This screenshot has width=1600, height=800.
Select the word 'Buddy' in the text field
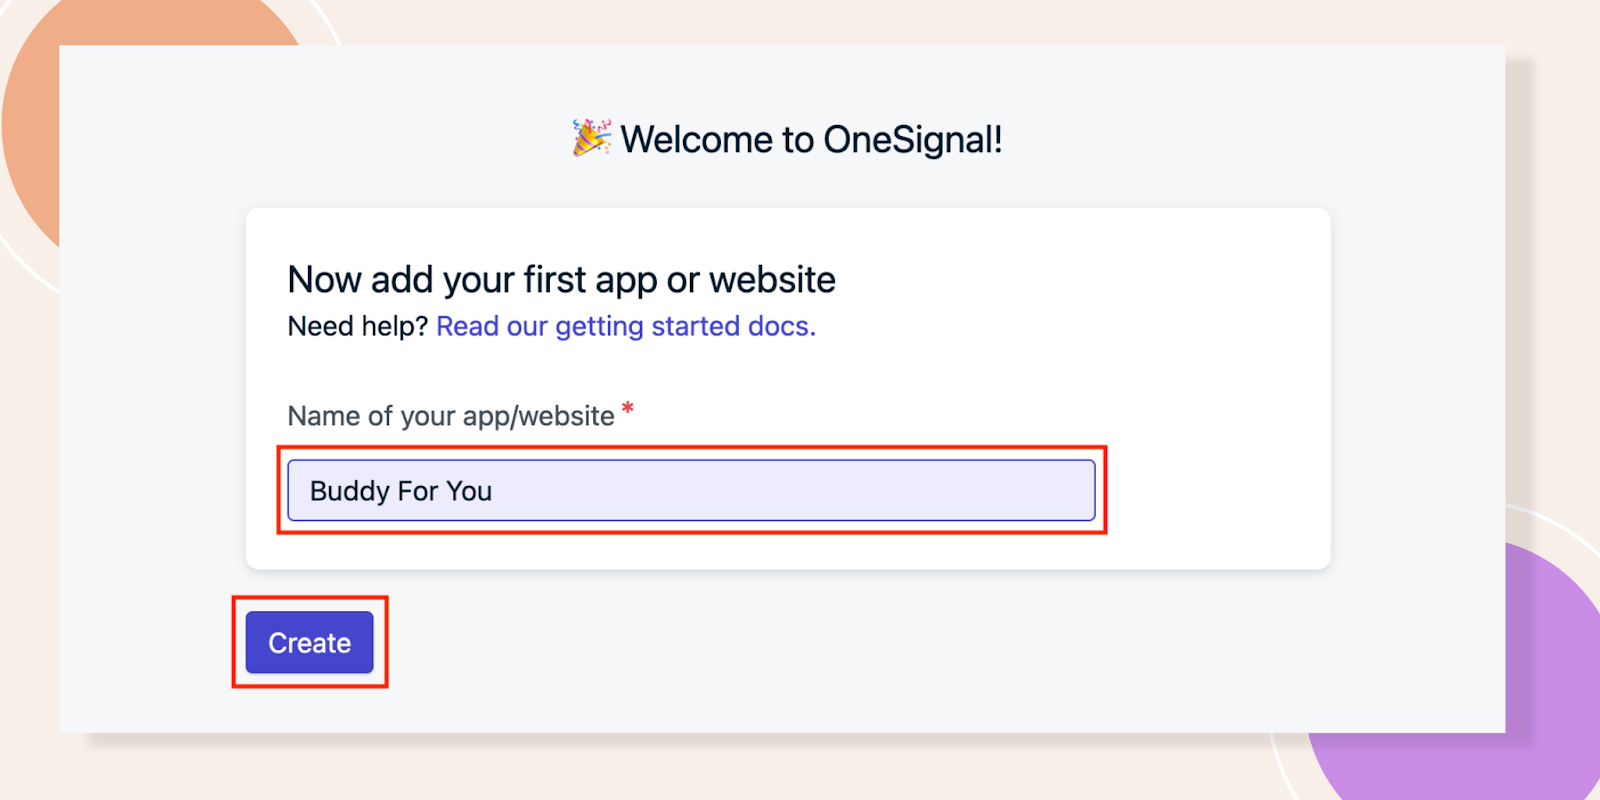tap(350, 490)
